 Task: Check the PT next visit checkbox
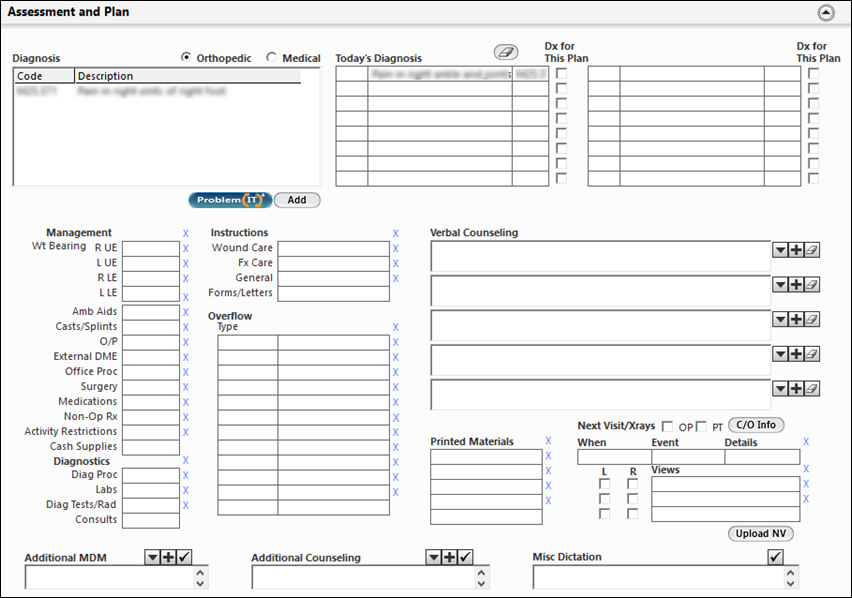(x=701, y=427)
